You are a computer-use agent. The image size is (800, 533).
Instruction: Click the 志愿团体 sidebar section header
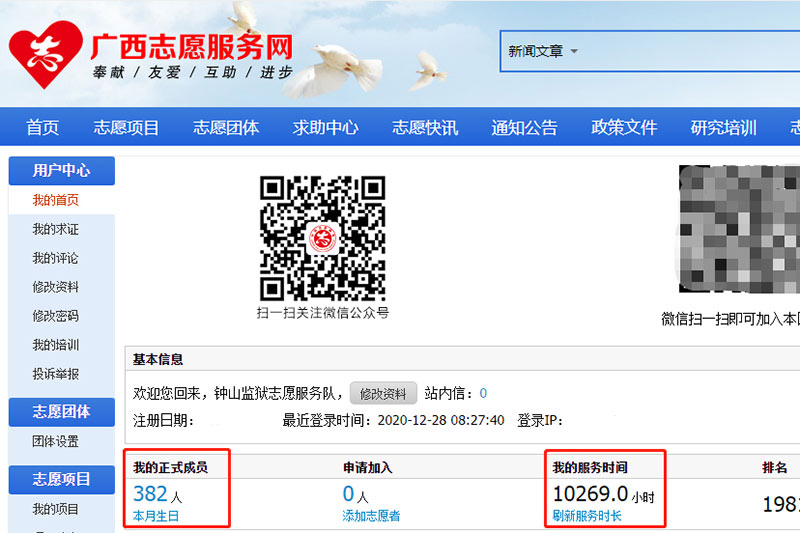click(x=62, y=412)
